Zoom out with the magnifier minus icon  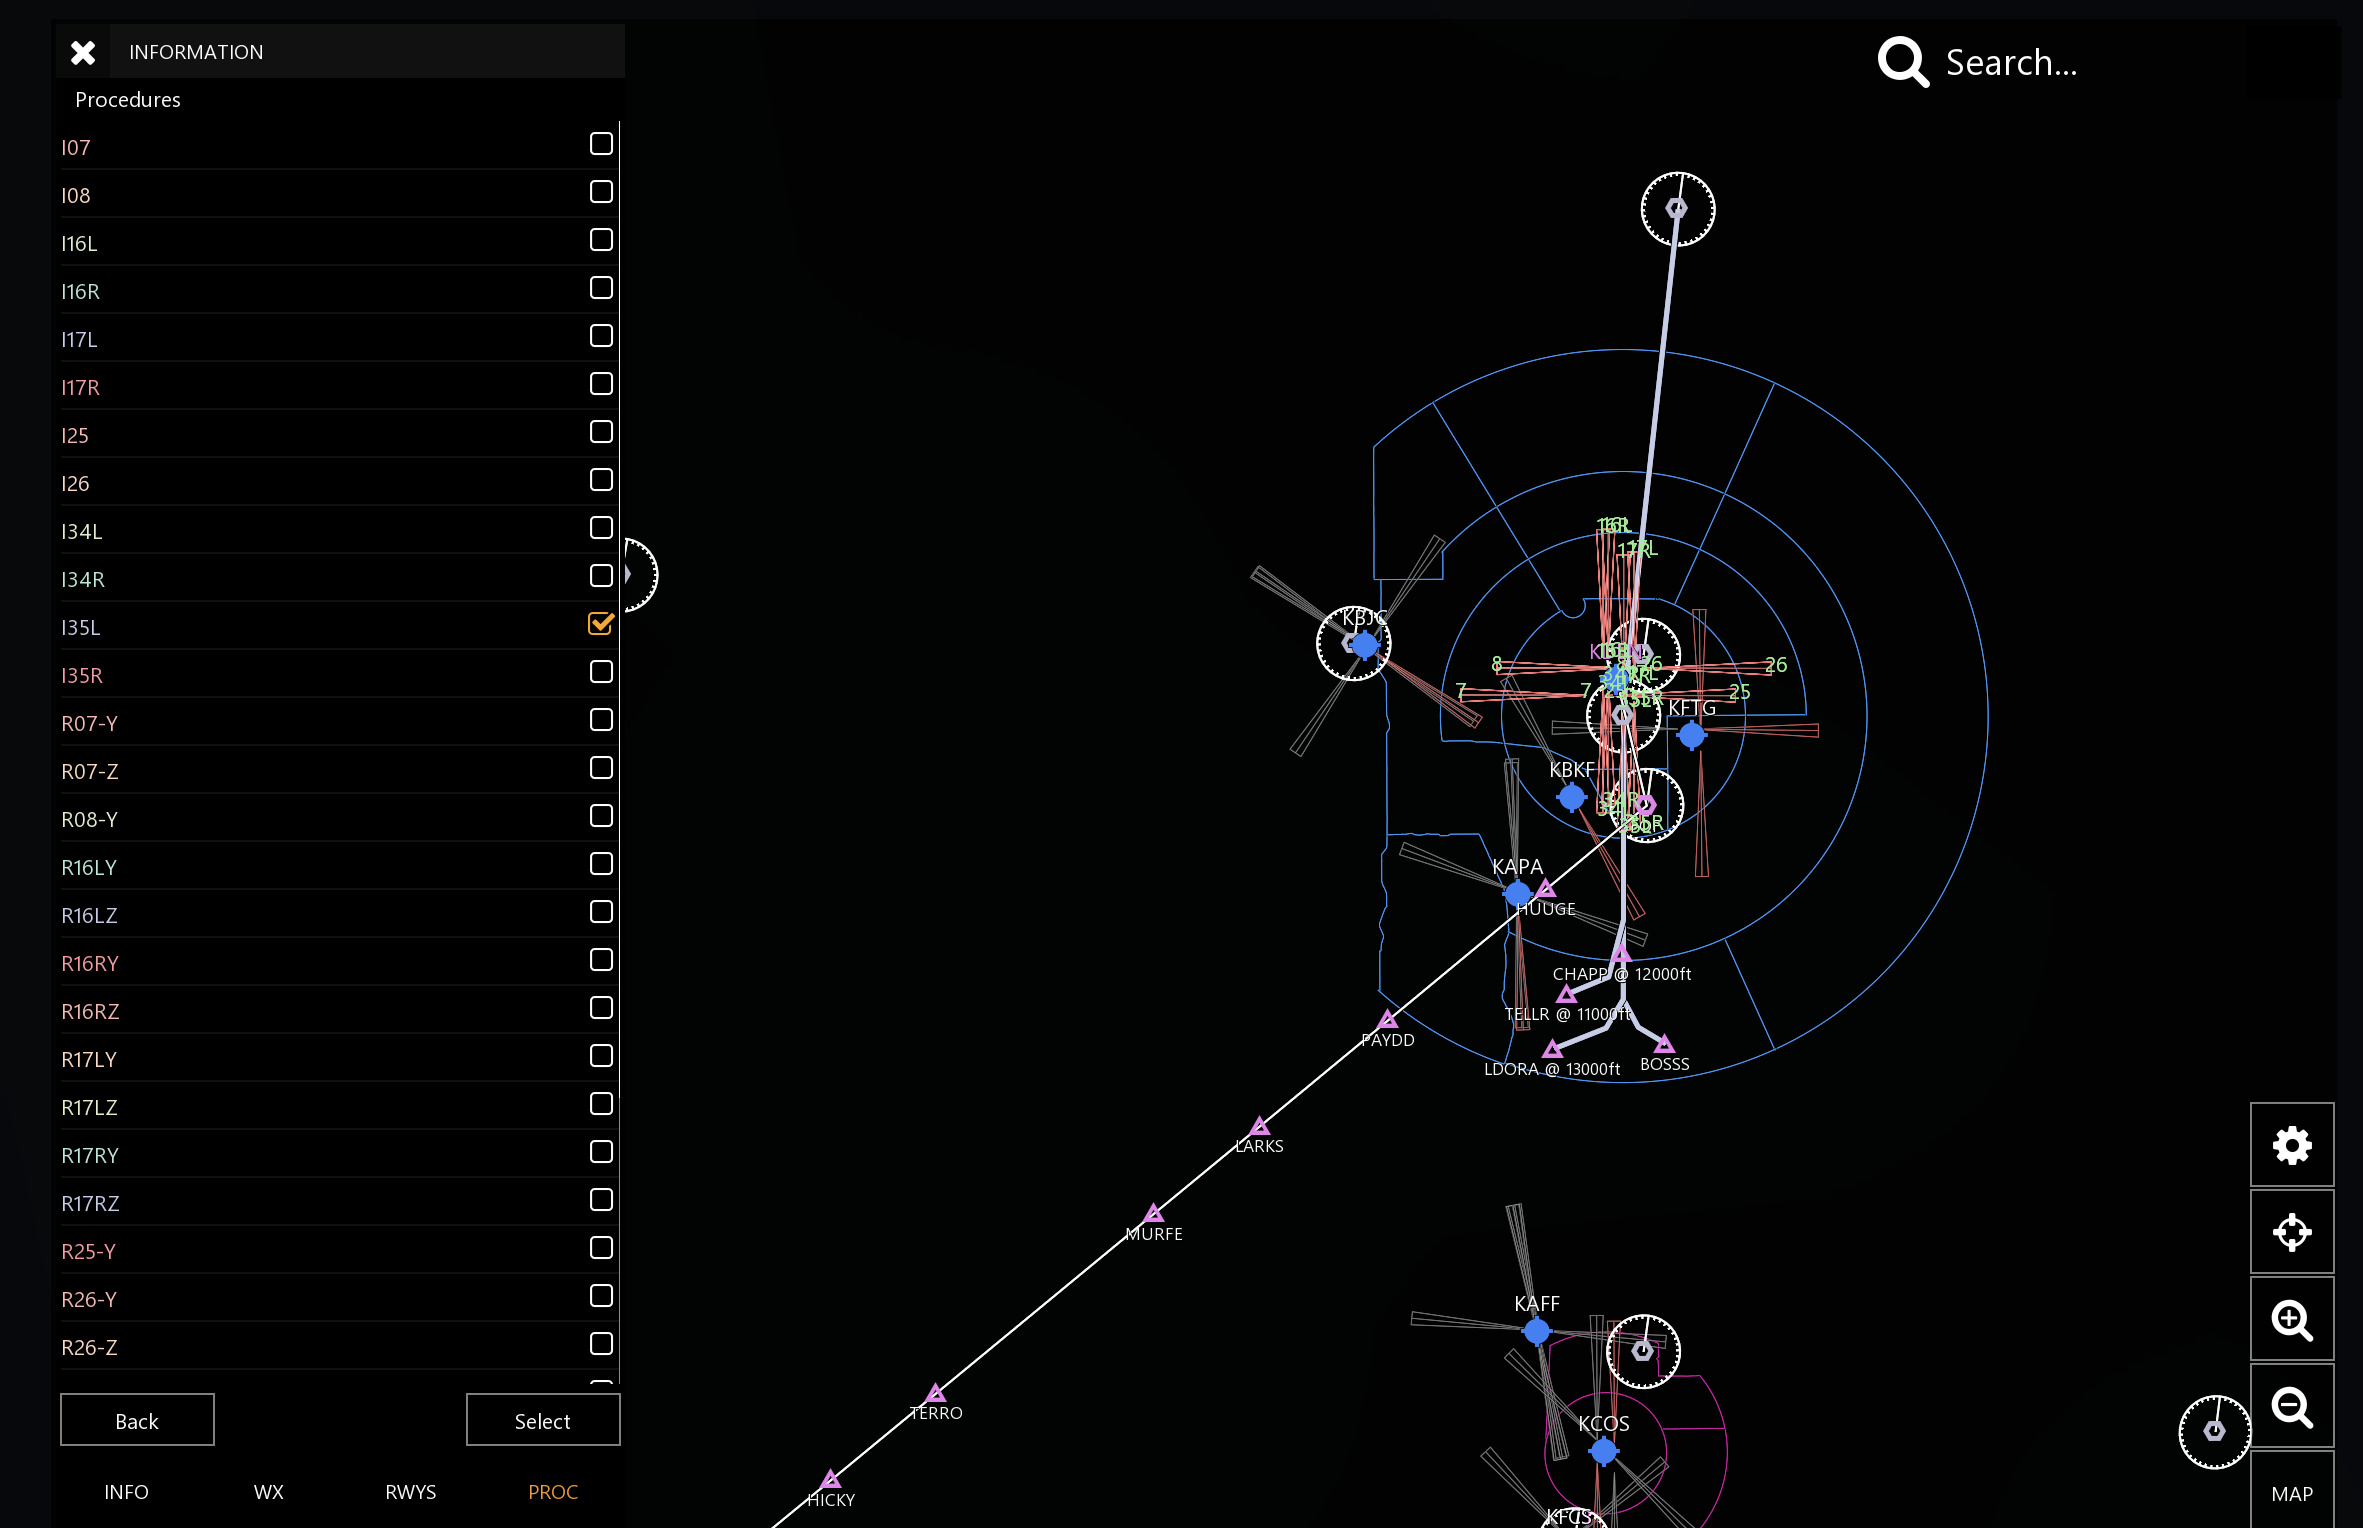pos(2291,1407)
